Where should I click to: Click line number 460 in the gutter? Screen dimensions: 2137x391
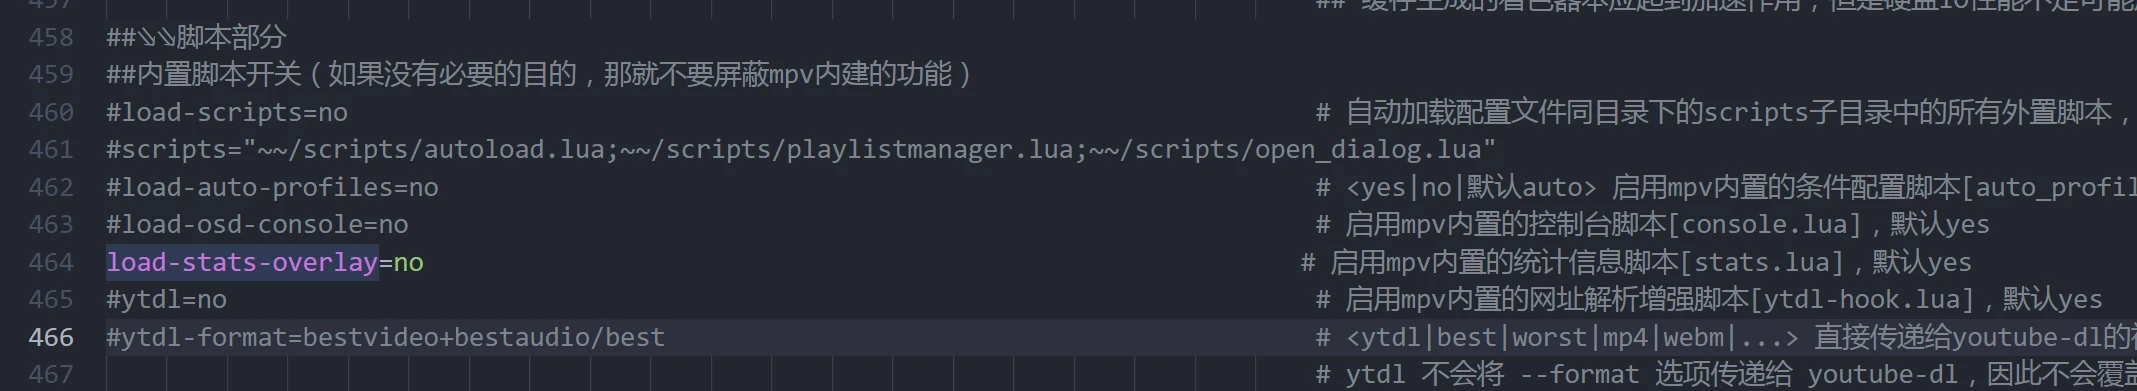click(x=51, y=113)
